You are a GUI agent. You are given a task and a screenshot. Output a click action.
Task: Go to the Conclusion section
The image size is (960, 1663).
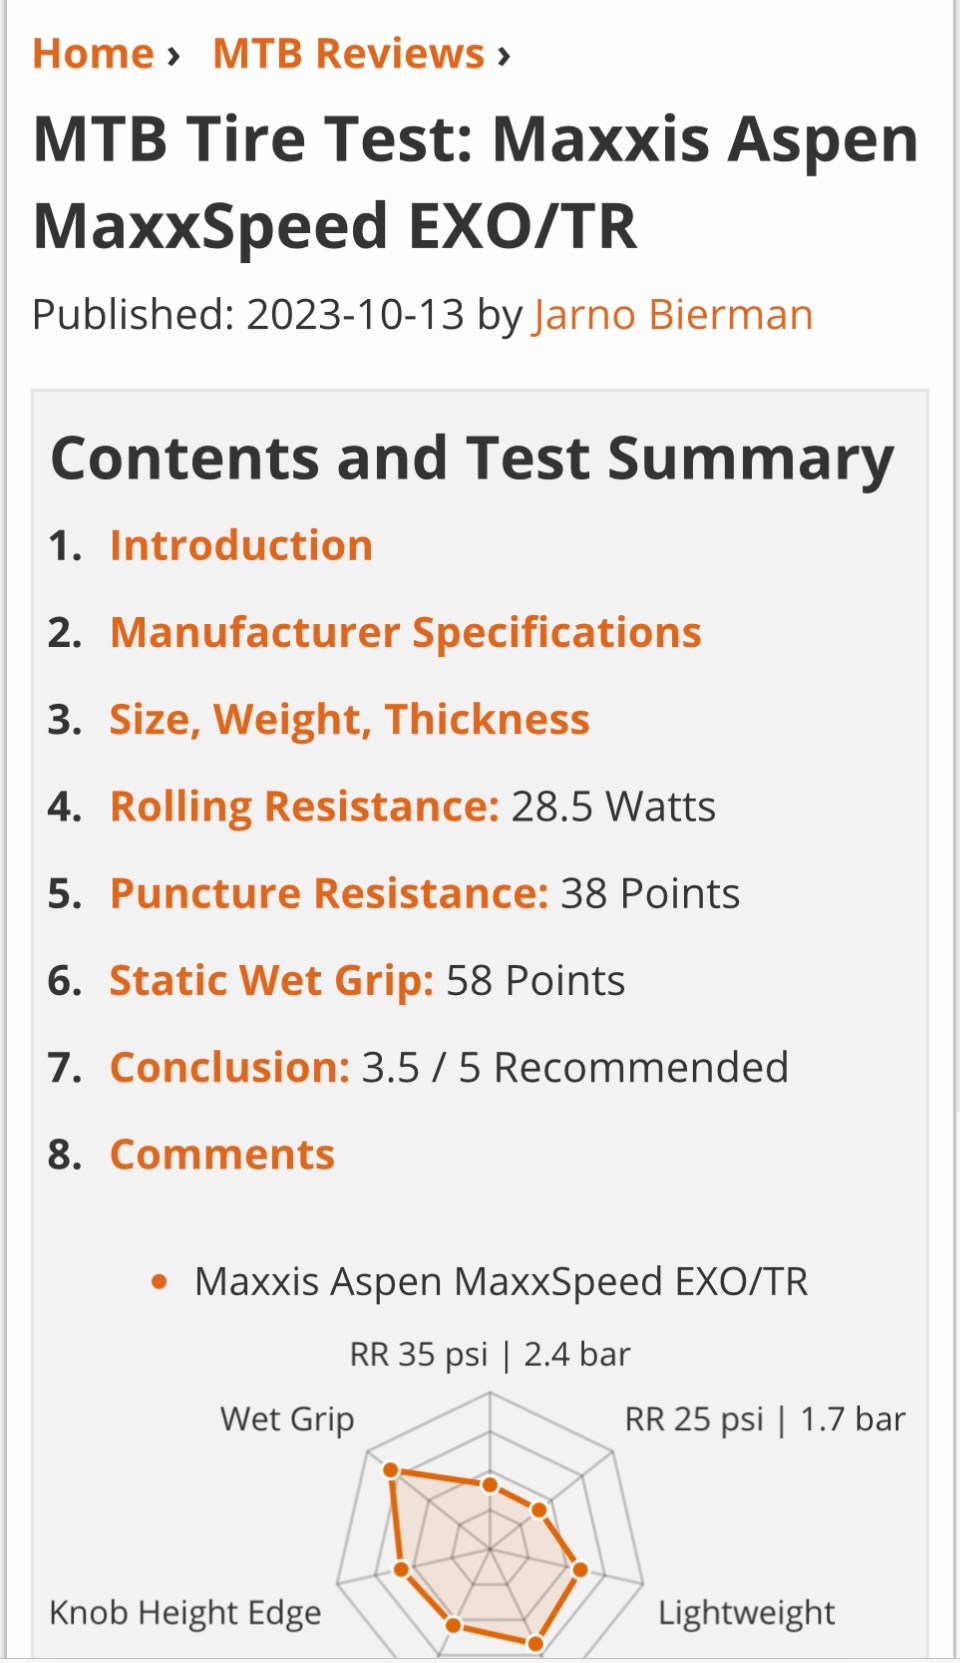pos(229,1068)
